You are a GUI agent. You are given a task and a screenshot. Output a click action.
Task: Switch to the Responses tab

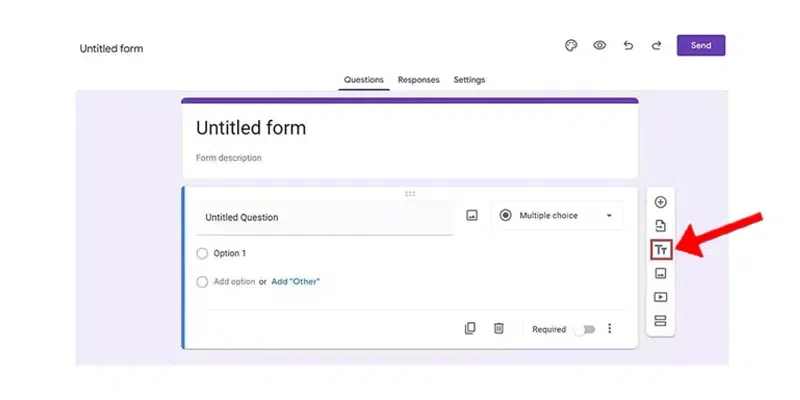point(418,79)
